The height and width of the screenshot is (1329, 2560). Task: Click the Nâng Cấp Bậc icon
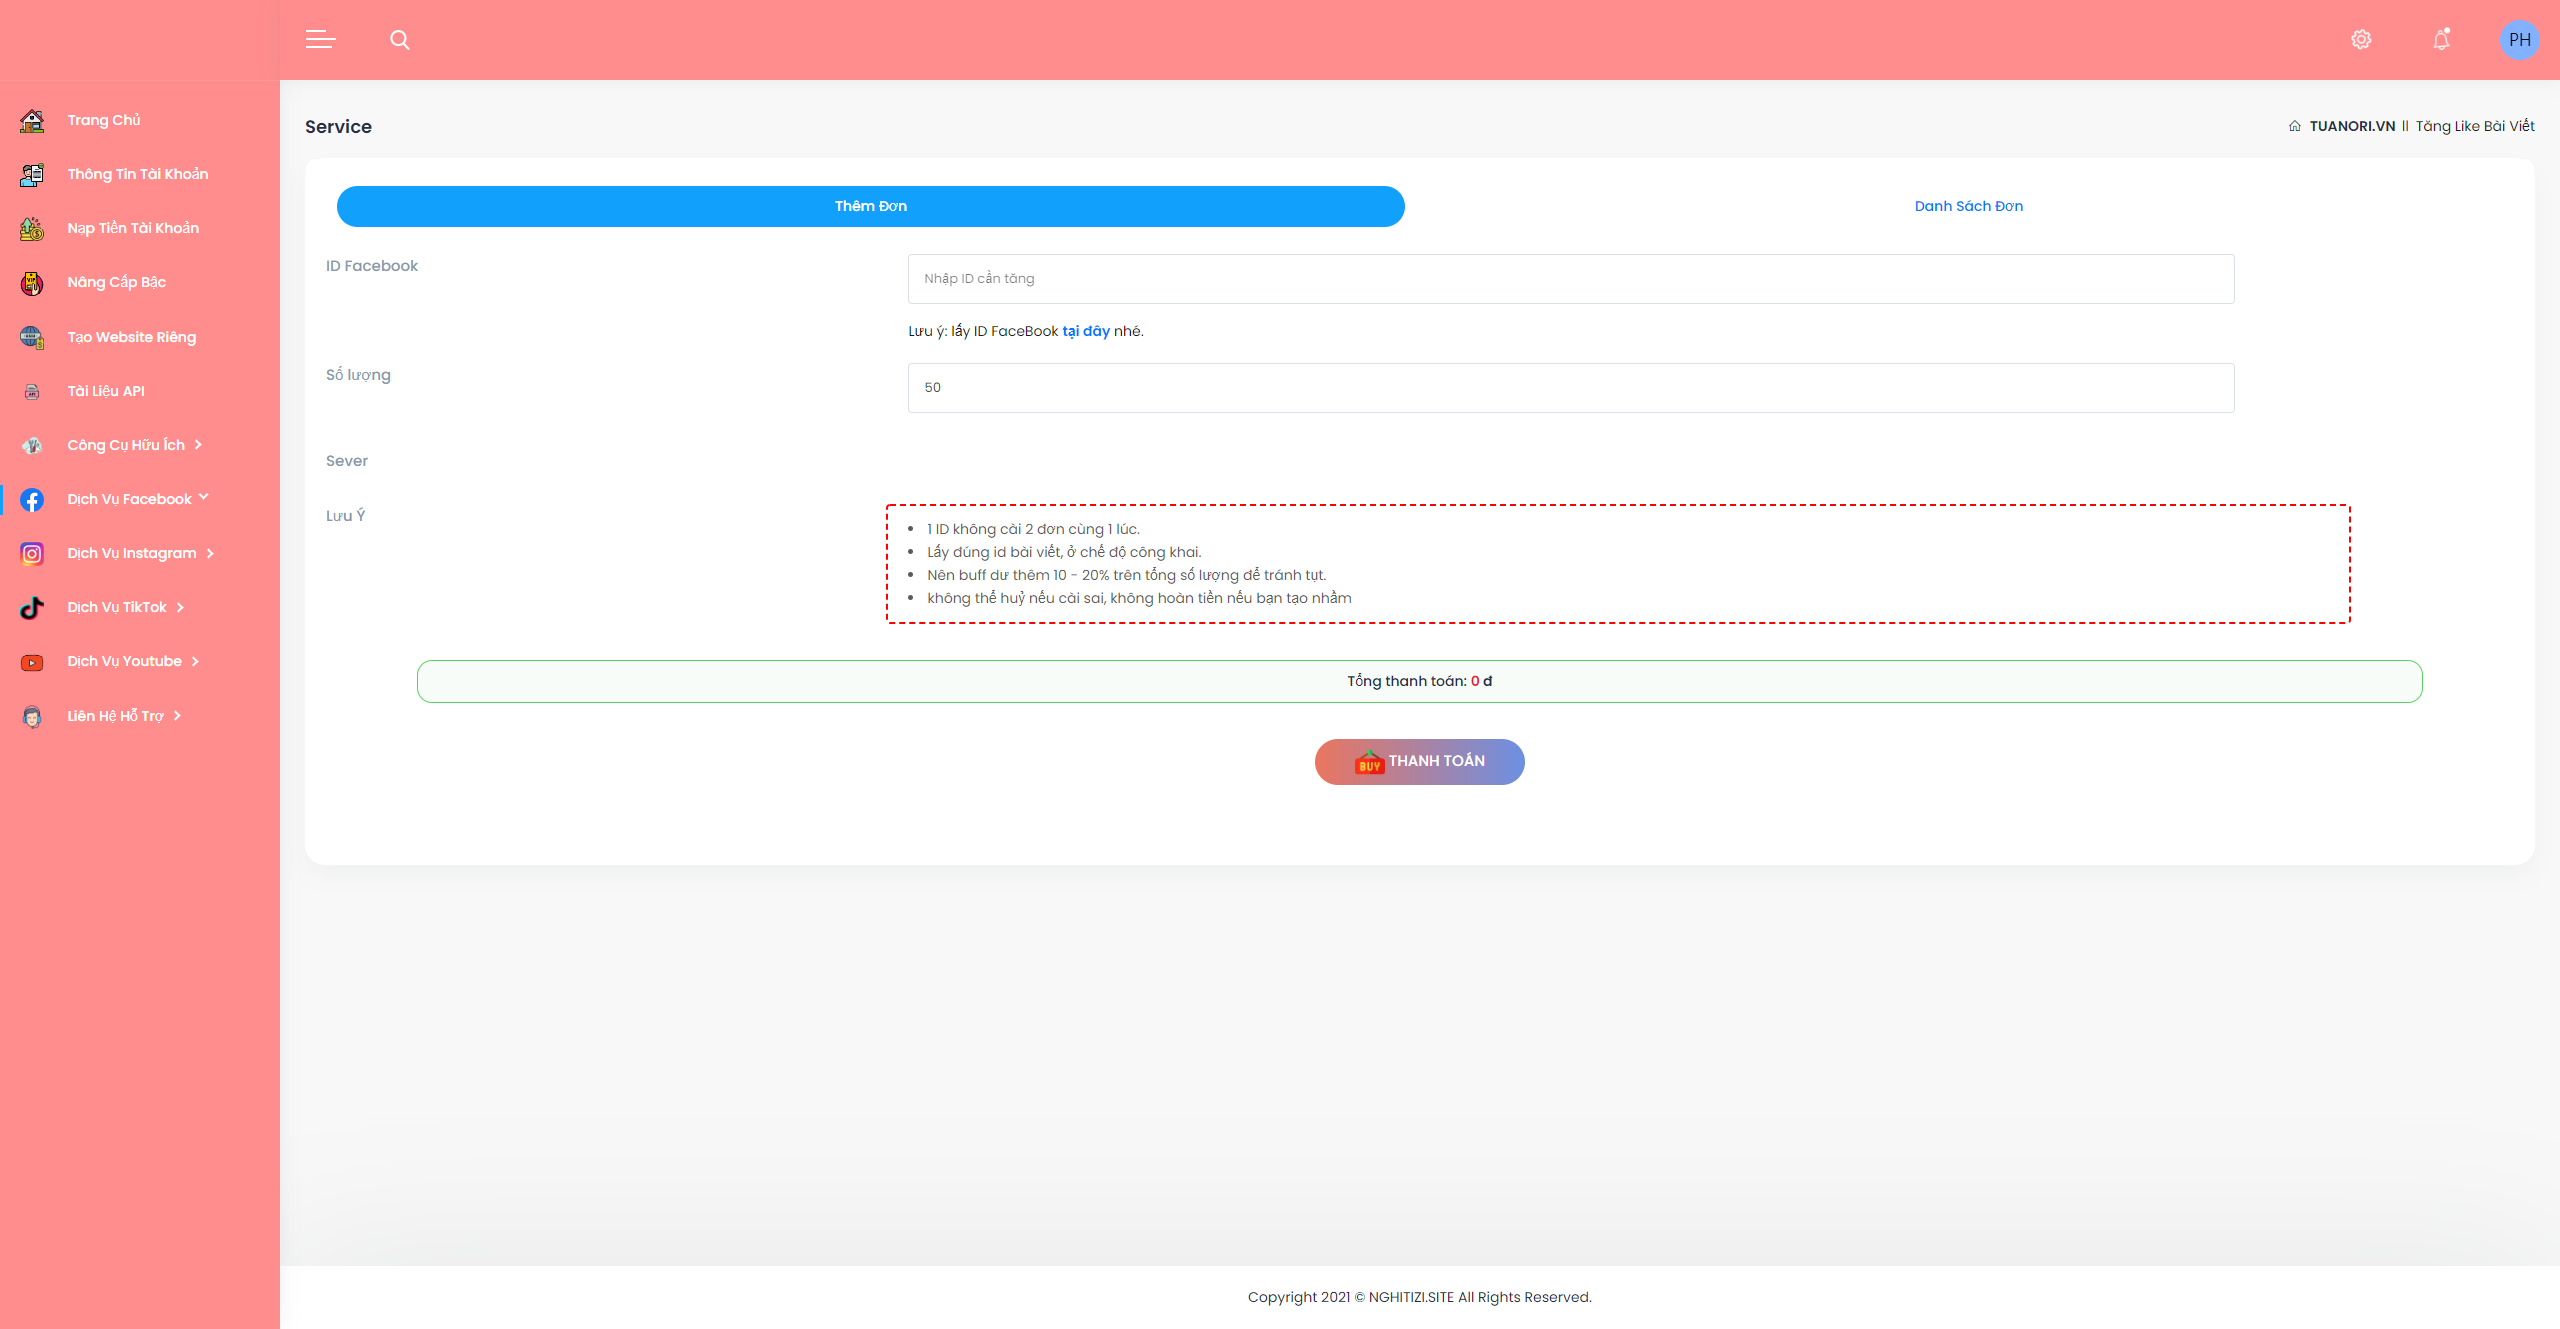pyautogui.click(x=32, y=283)
